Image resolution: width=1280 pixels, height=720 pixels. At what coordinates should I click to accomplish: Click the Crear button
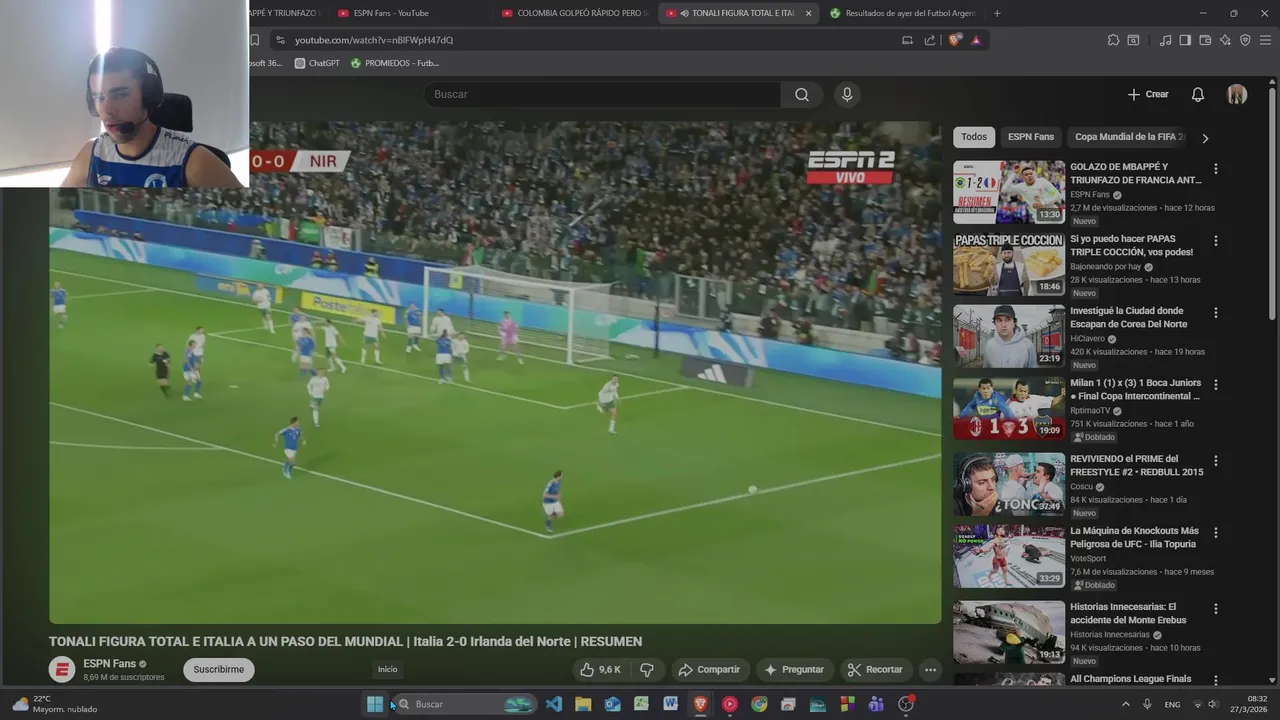tap(1148, 94)
